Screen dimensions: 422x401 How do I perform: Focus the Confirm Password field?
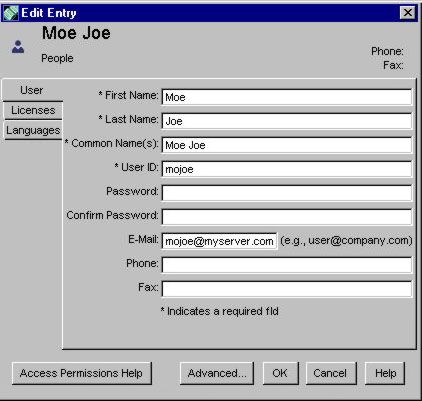(x=287, y=217)
